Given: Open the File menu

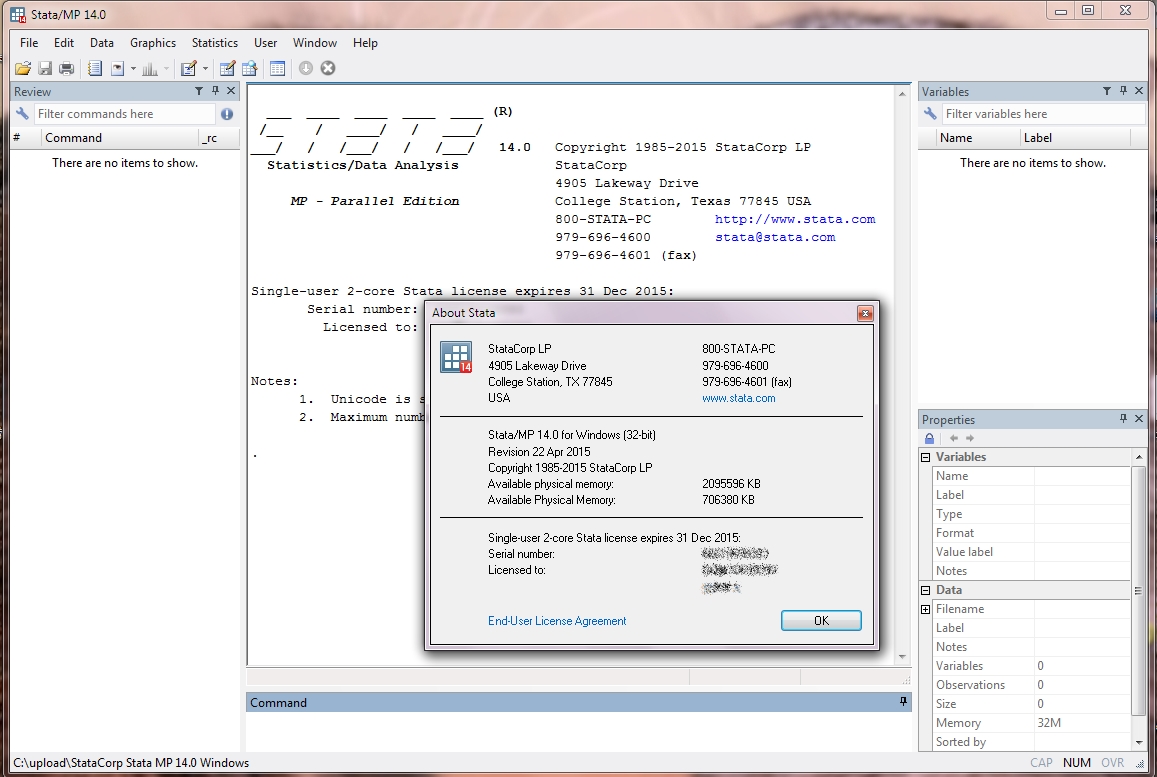Looking at the screenshot, I should [29, 43].
